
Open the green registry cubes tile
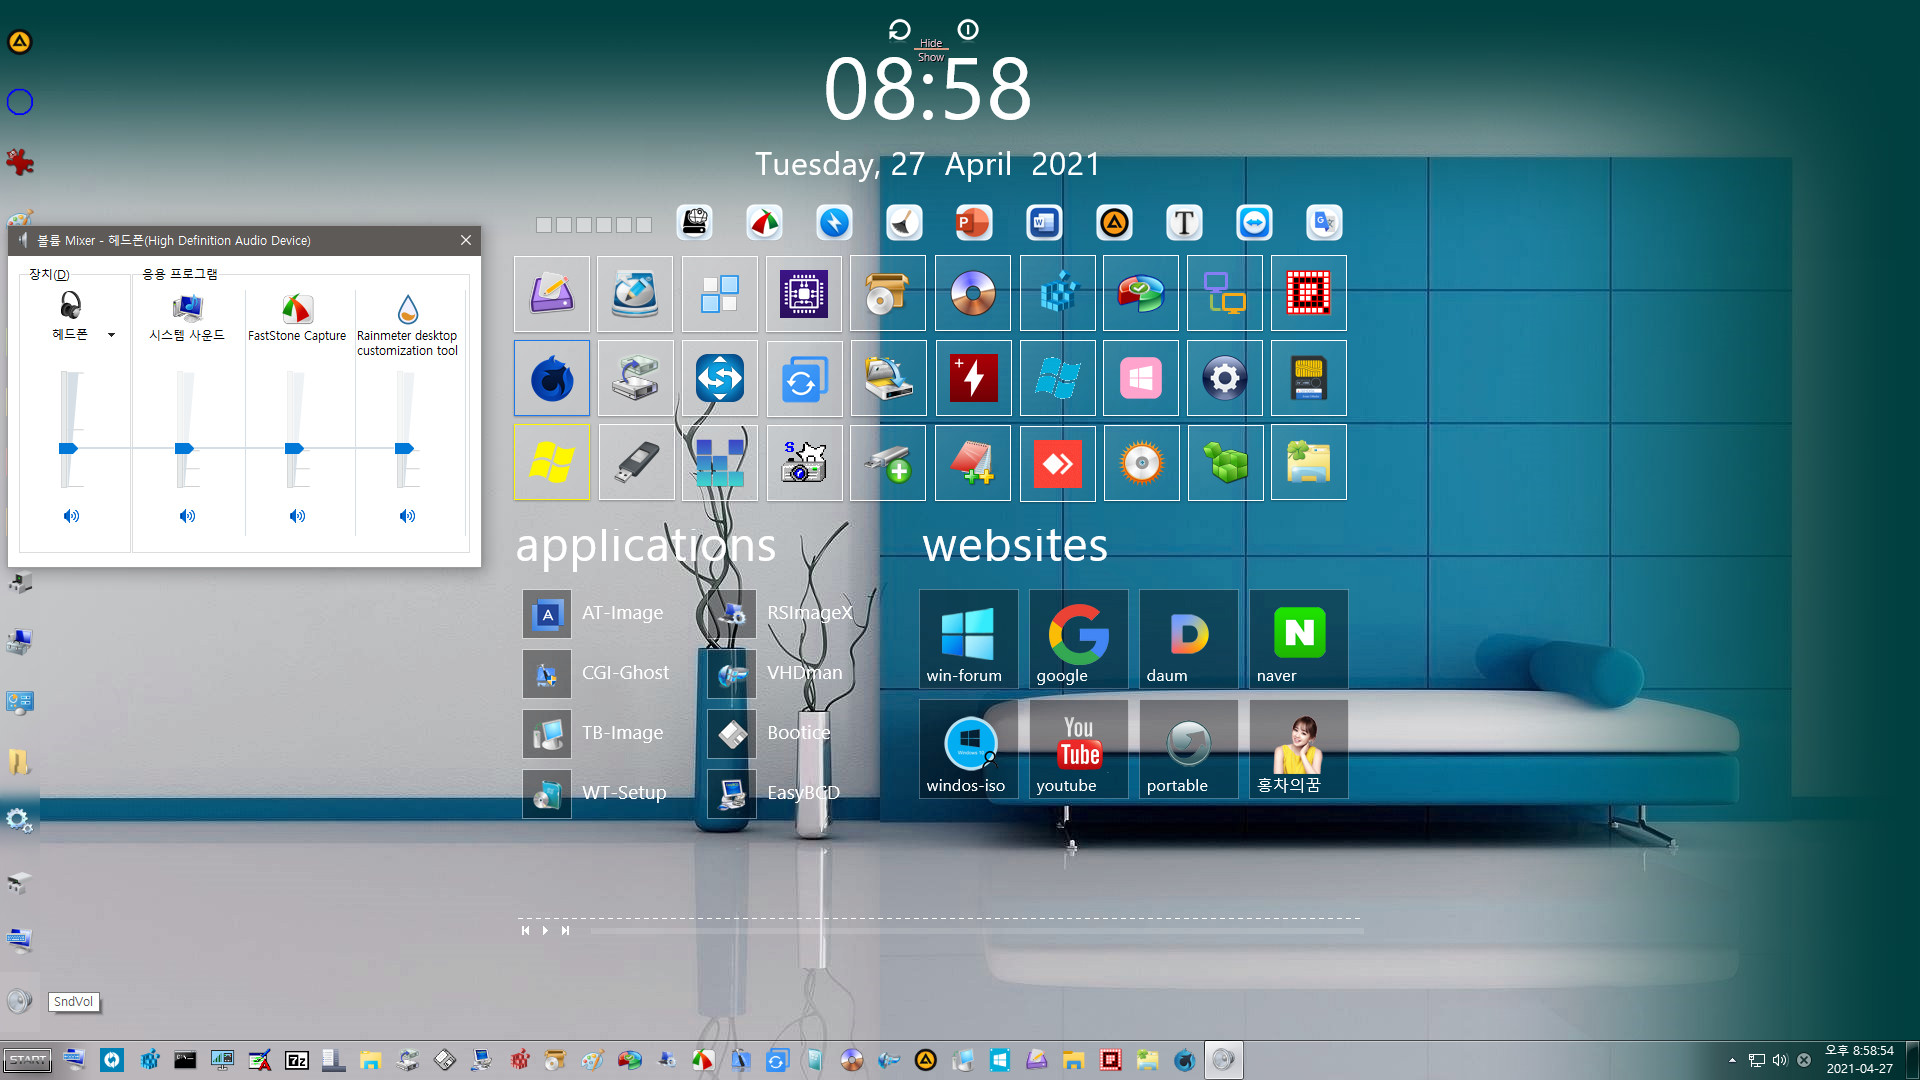coord(1225,462)
